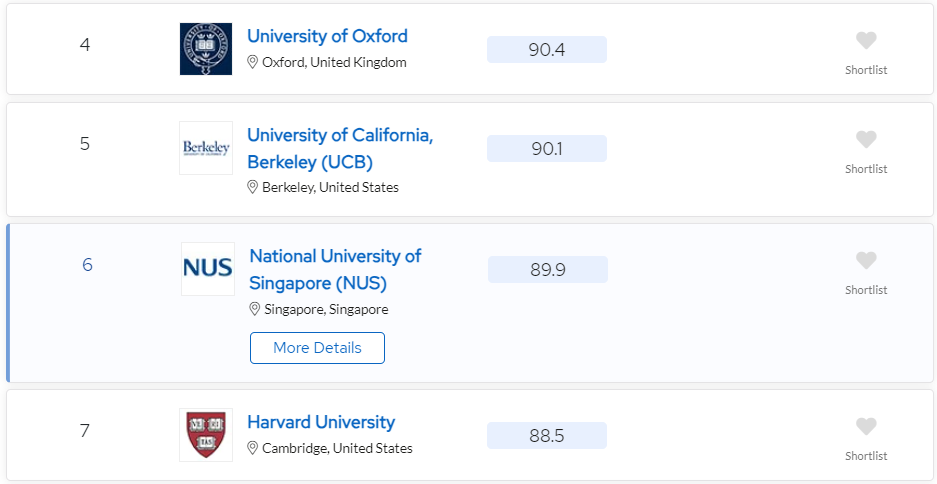Click the 89.9 score badge for NUS
Screen dimensions: 937x484
coord(548,270)
